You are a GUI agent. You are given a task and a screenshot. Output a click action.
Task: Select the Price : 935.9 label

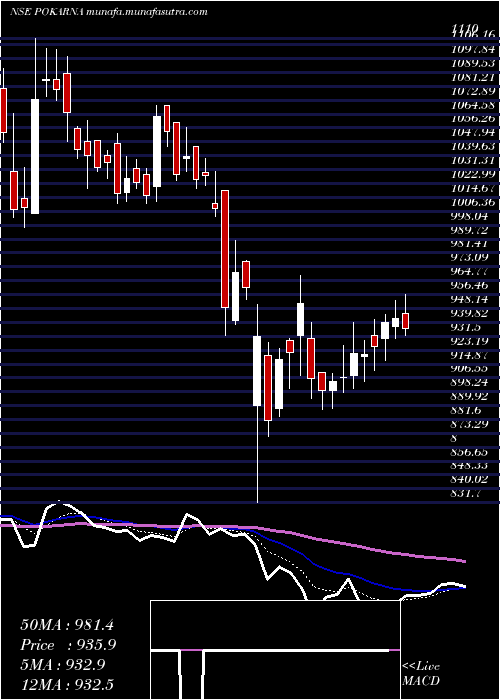(69, 645)
